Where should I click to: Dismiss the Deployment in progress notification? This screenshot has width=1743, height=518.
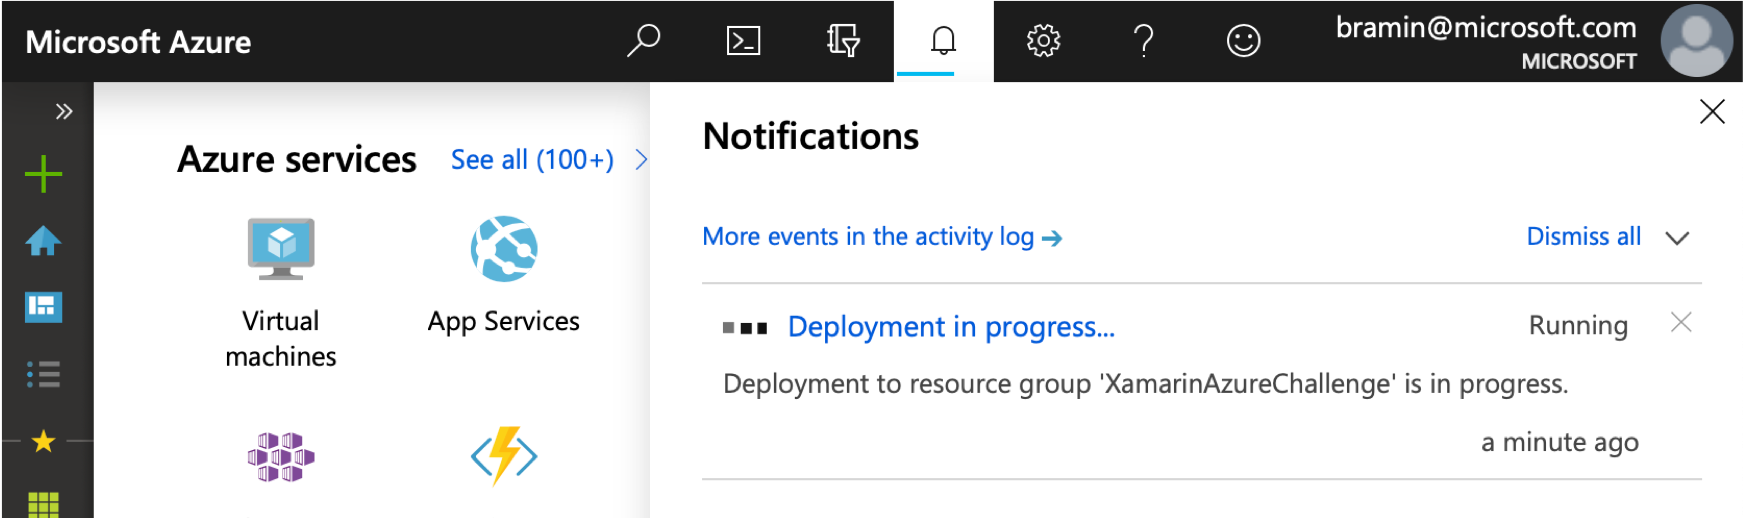1681,322
